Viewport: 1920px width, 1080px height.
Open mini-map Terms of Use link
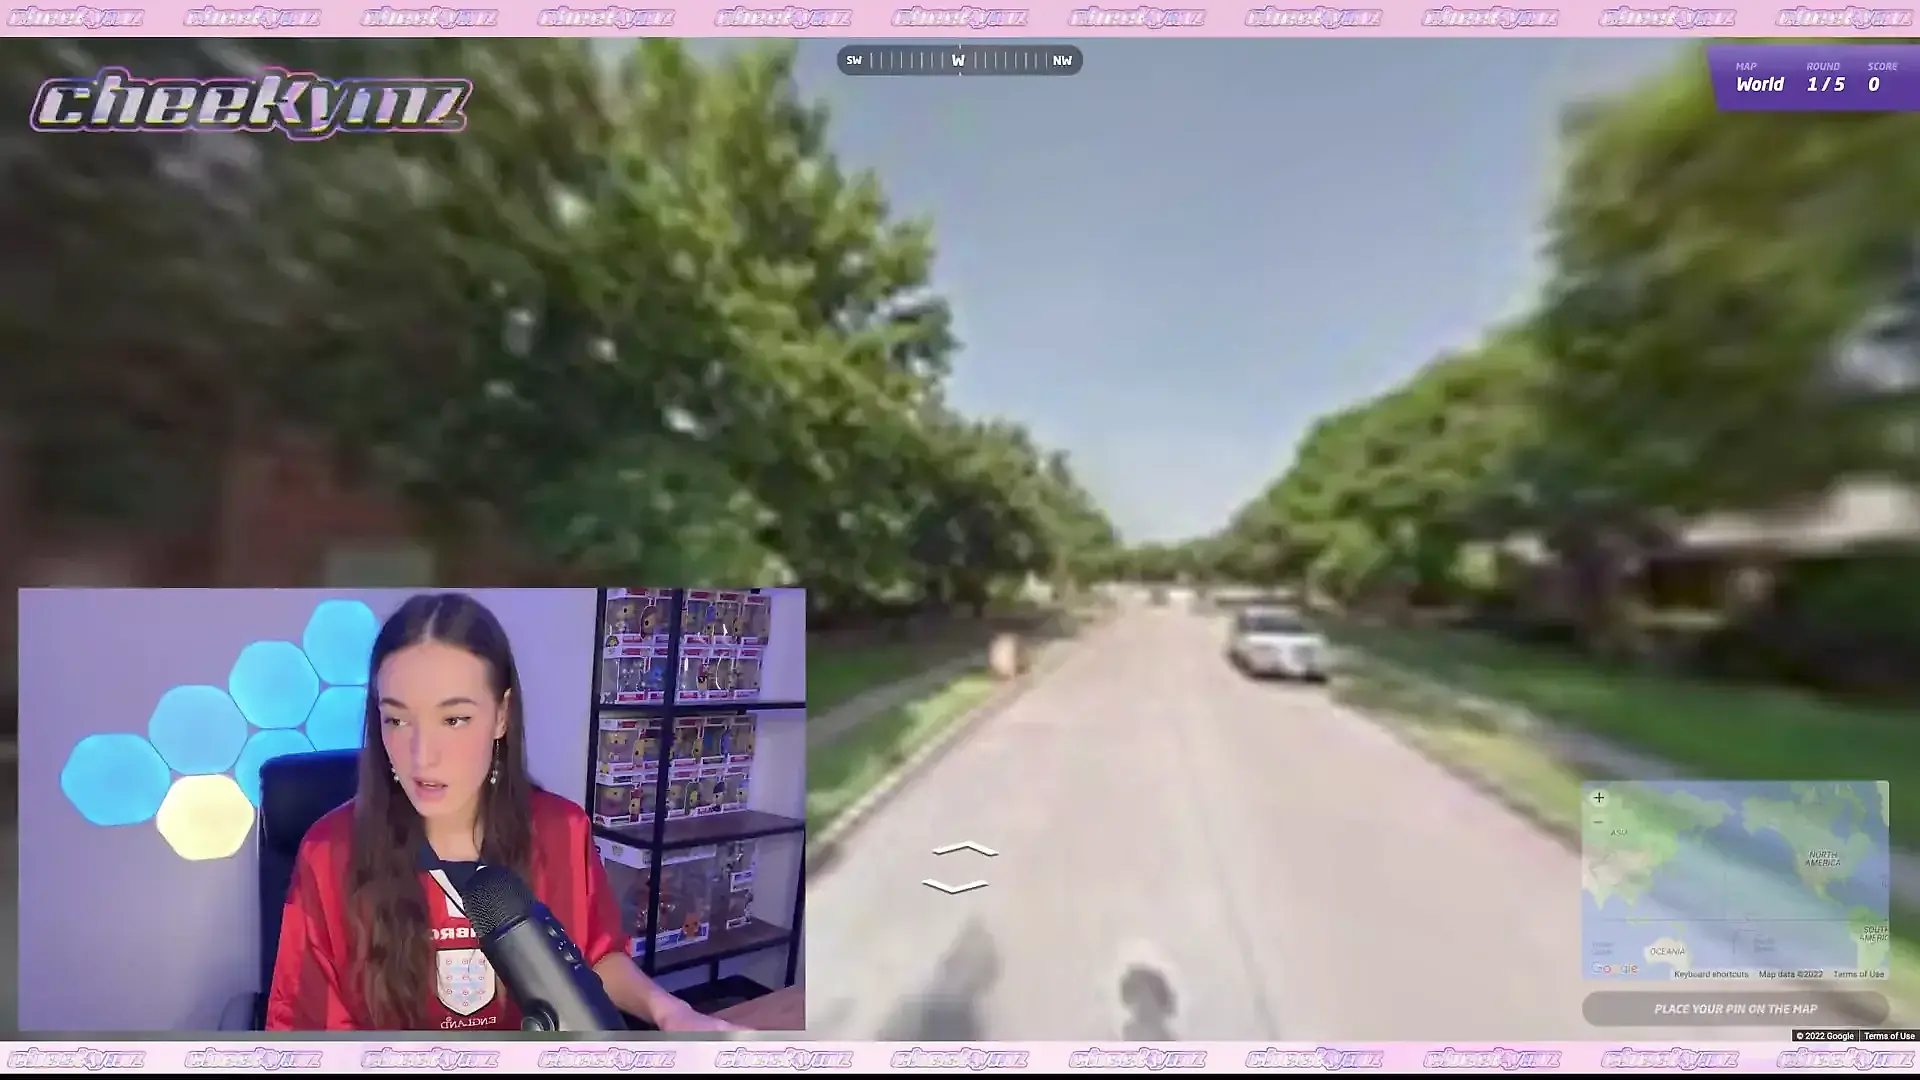(1858, 974)
